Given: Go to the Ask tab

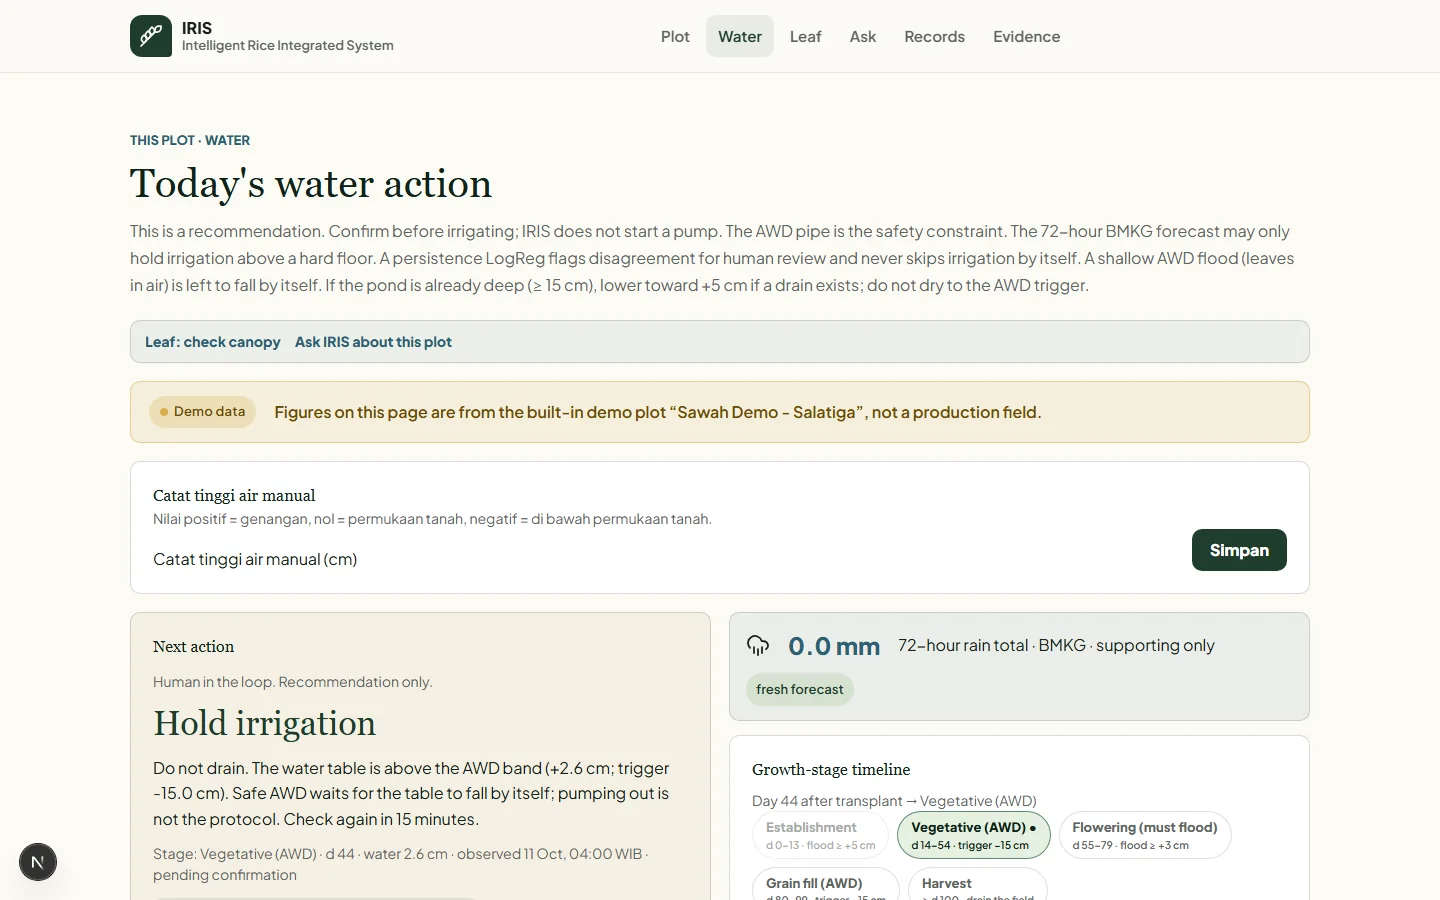Looking at the screenshot, I should (x=863, y=36).
